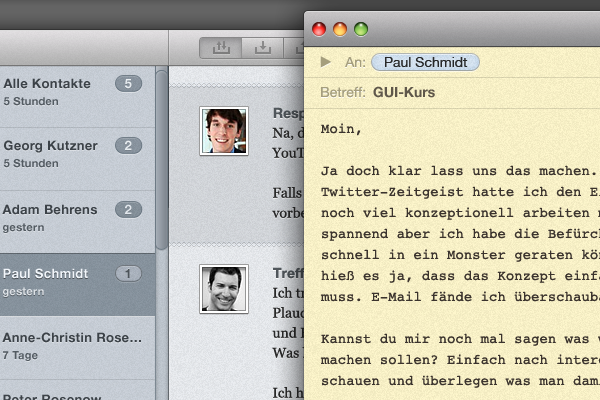This screenshot has width=600, height=400.
Task: Zoom the compose window with the green button
Action: click(x=361, y=29)
